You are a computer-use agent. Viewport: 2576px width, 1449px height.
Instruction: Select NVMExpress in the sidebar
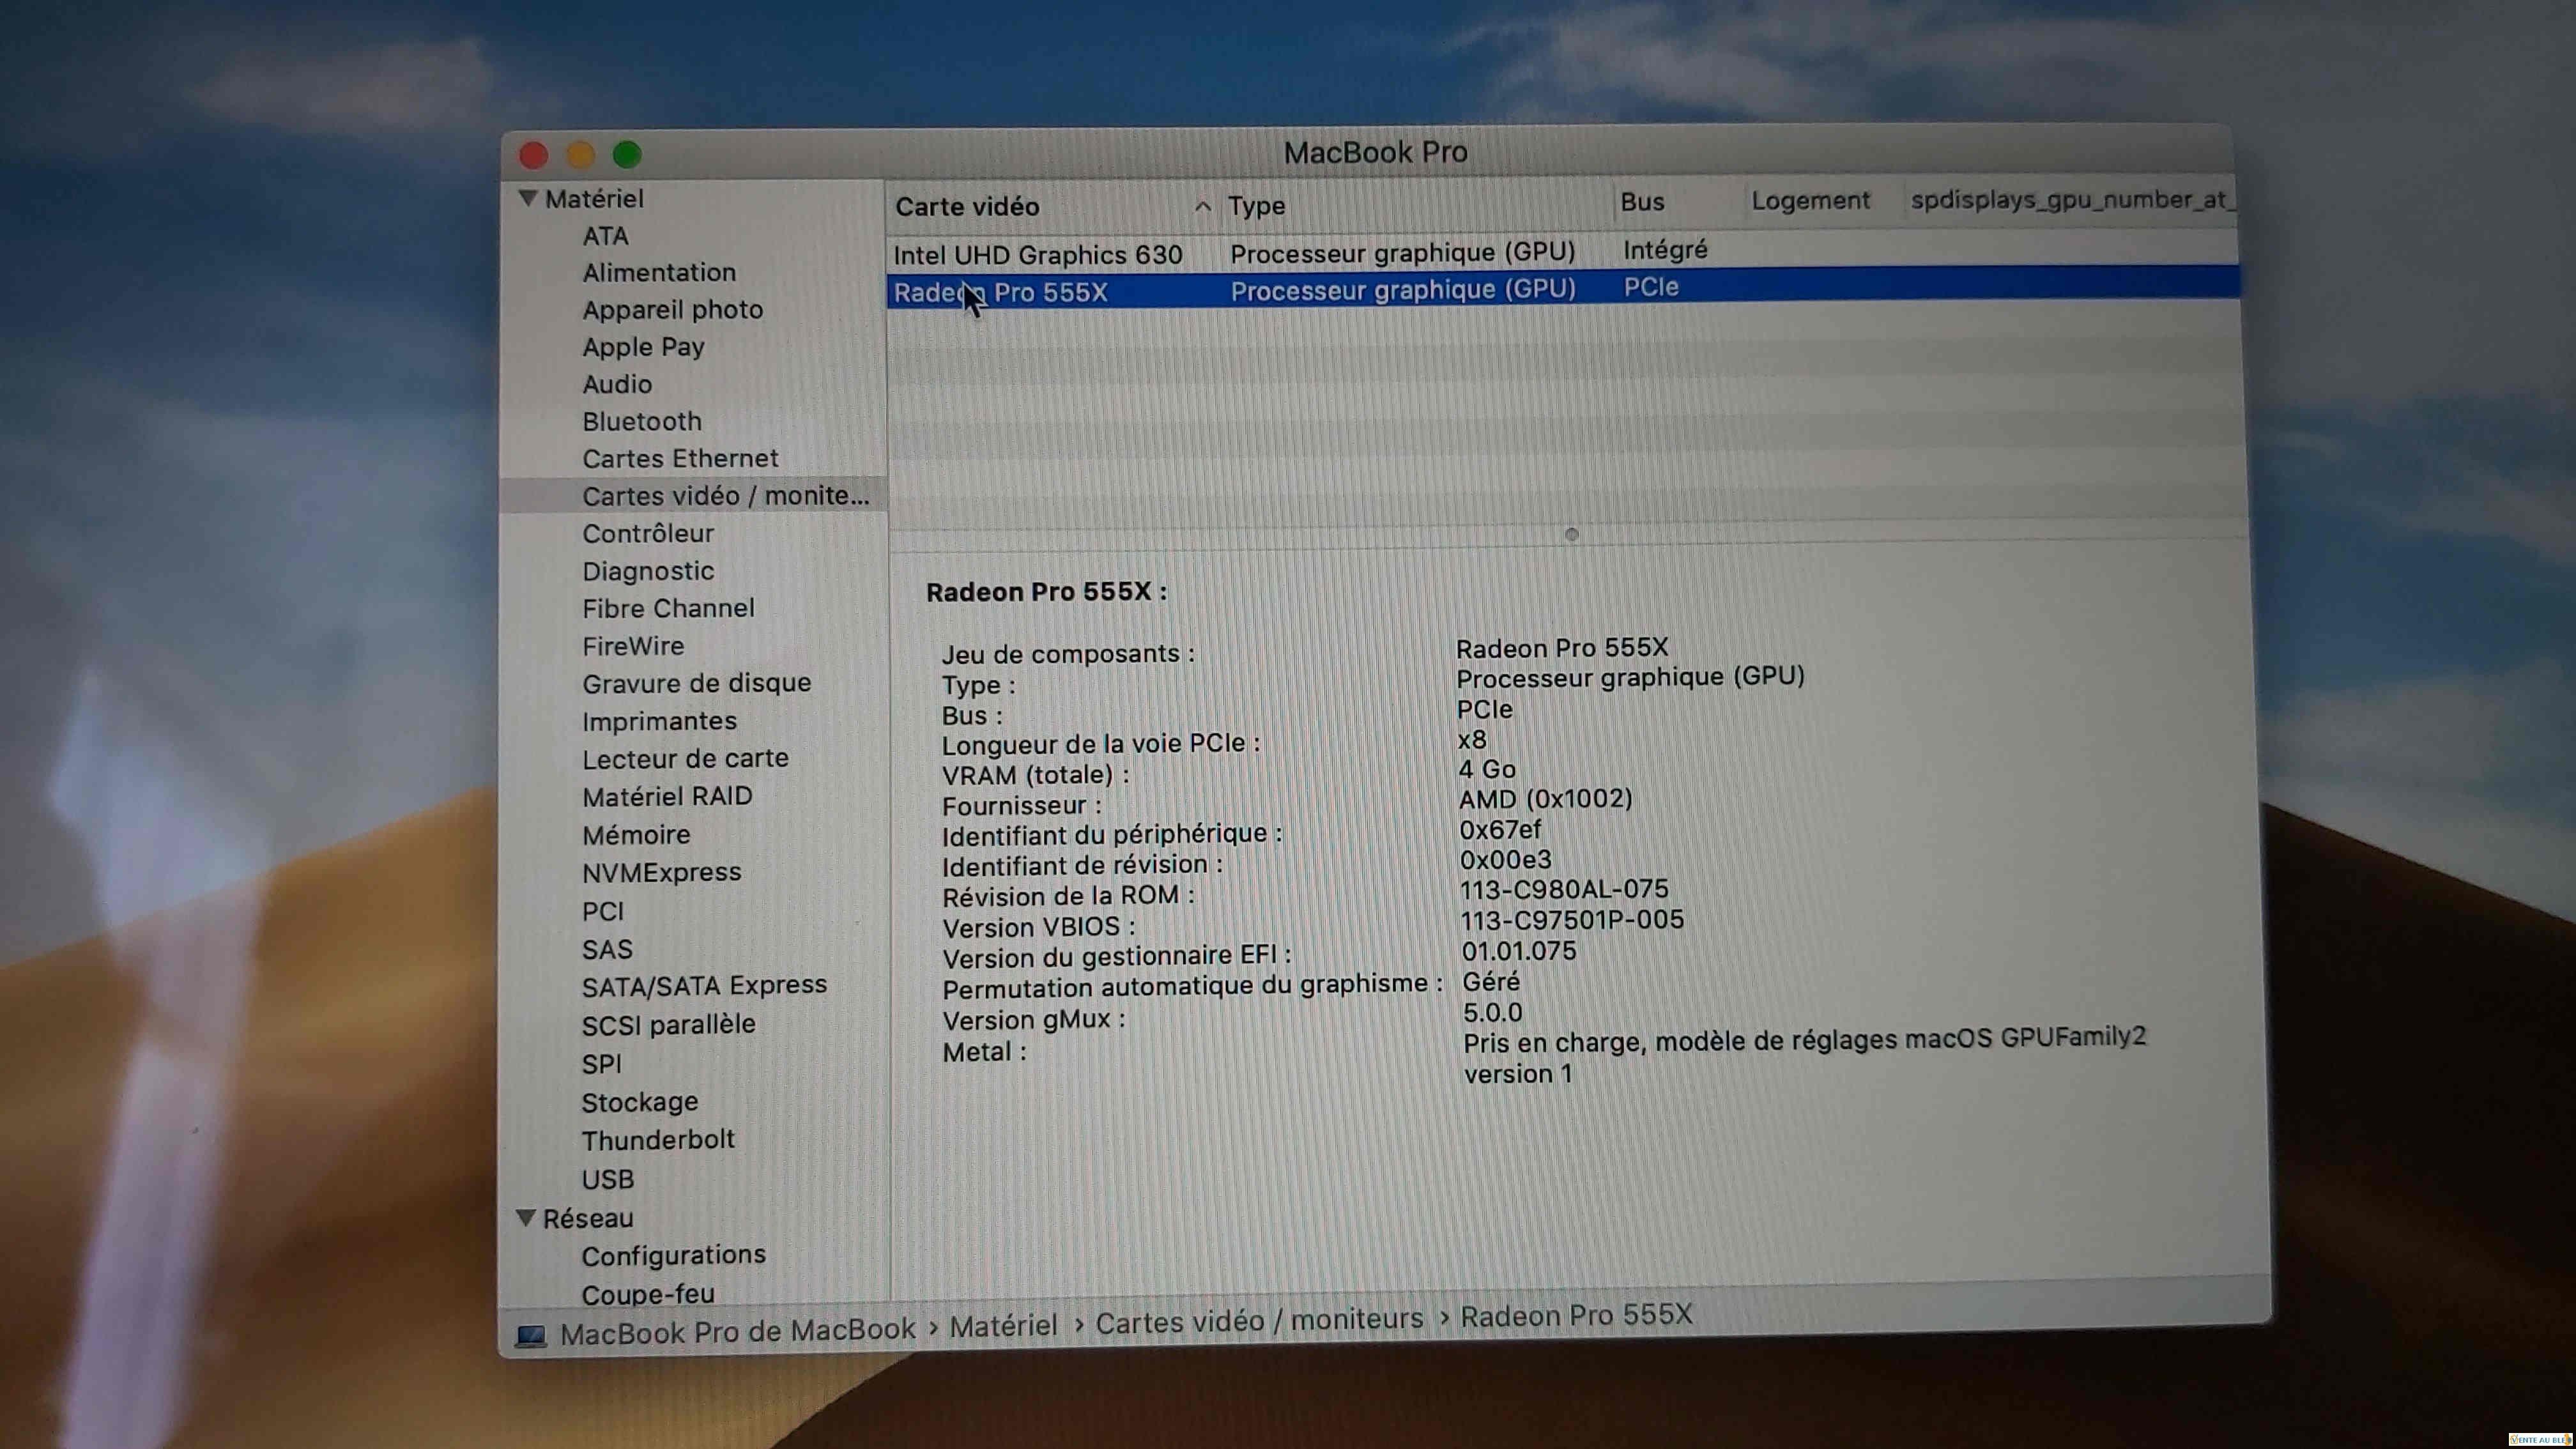coord(661,872)
